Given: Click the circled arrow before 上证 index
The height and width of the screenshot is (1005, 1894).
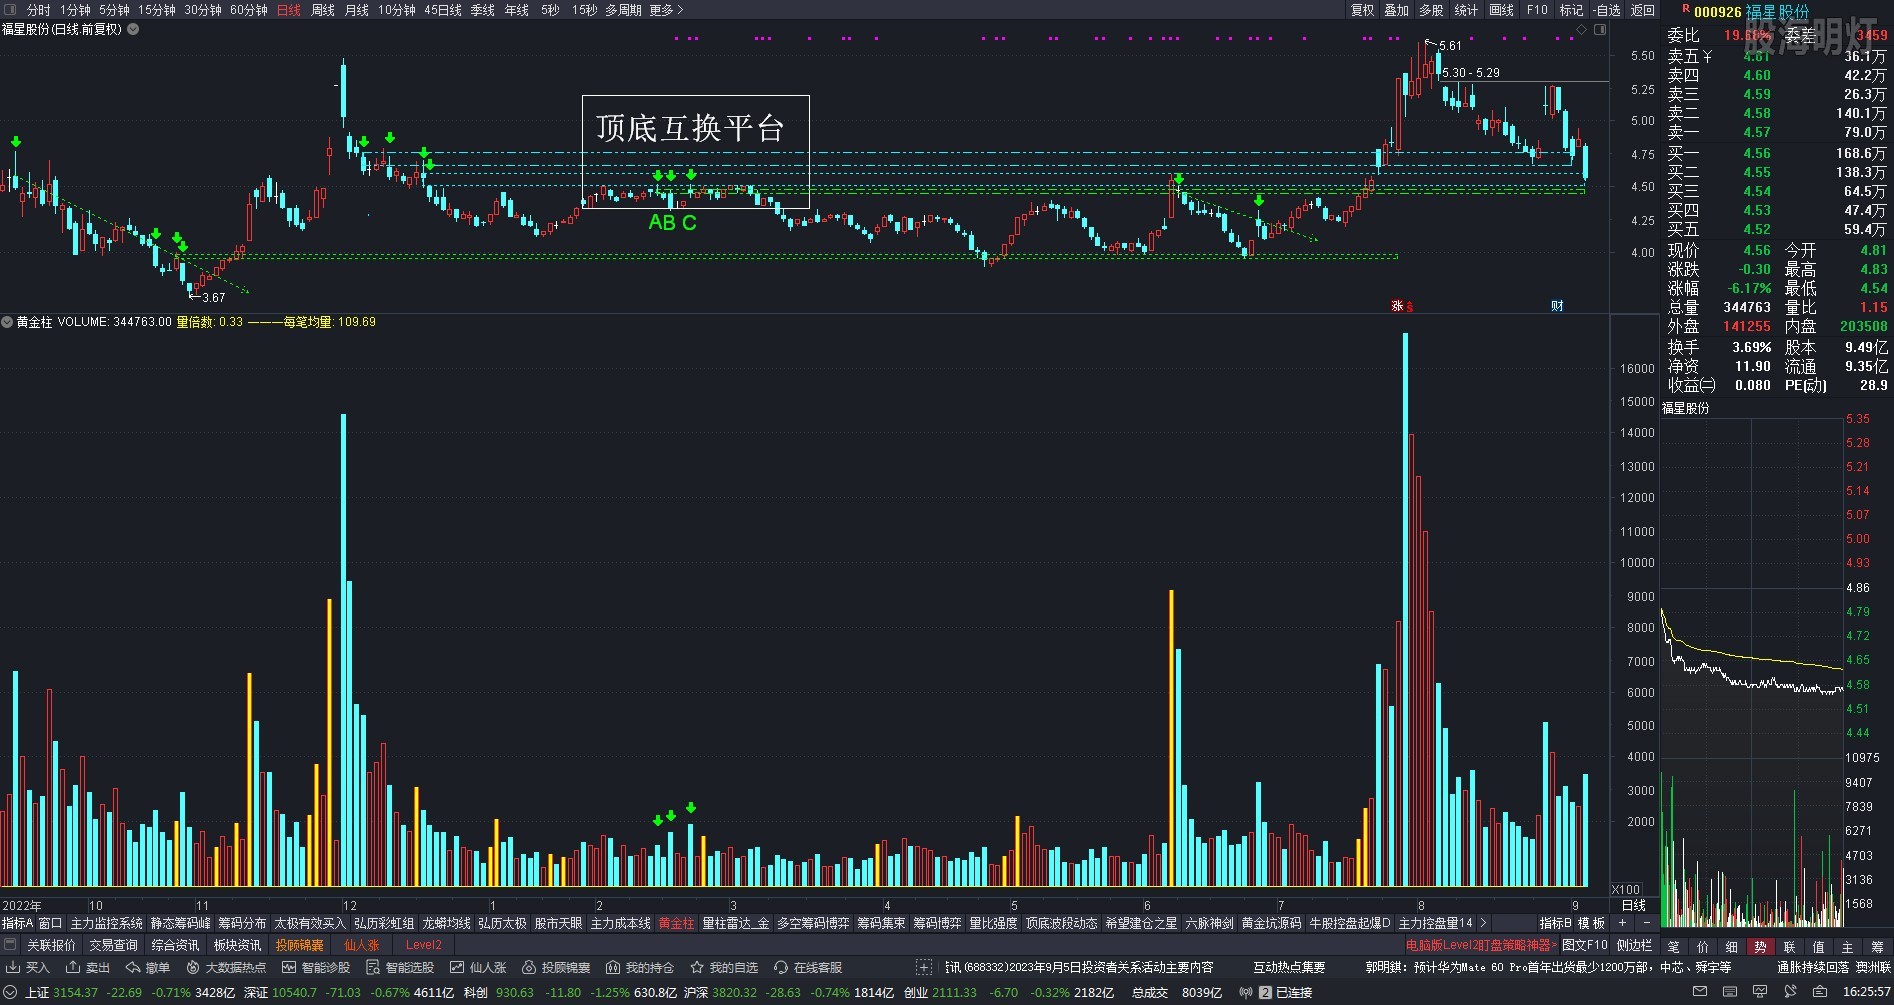Looking at the screenshot, I should 11,992.
